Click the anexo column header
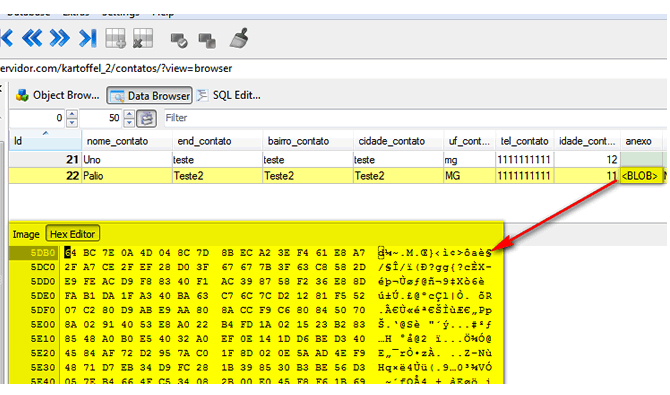Screen dimensions: 670x395 point(641,141)
